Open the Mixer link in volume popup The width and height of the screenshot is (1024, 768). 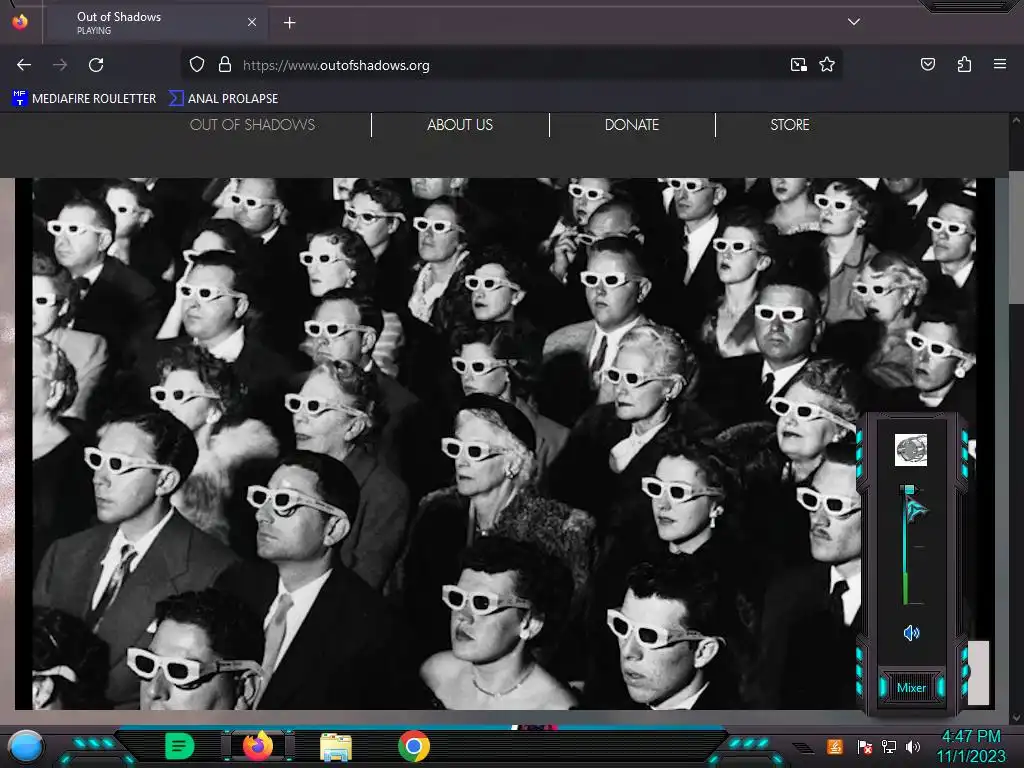tap(911, 688)
